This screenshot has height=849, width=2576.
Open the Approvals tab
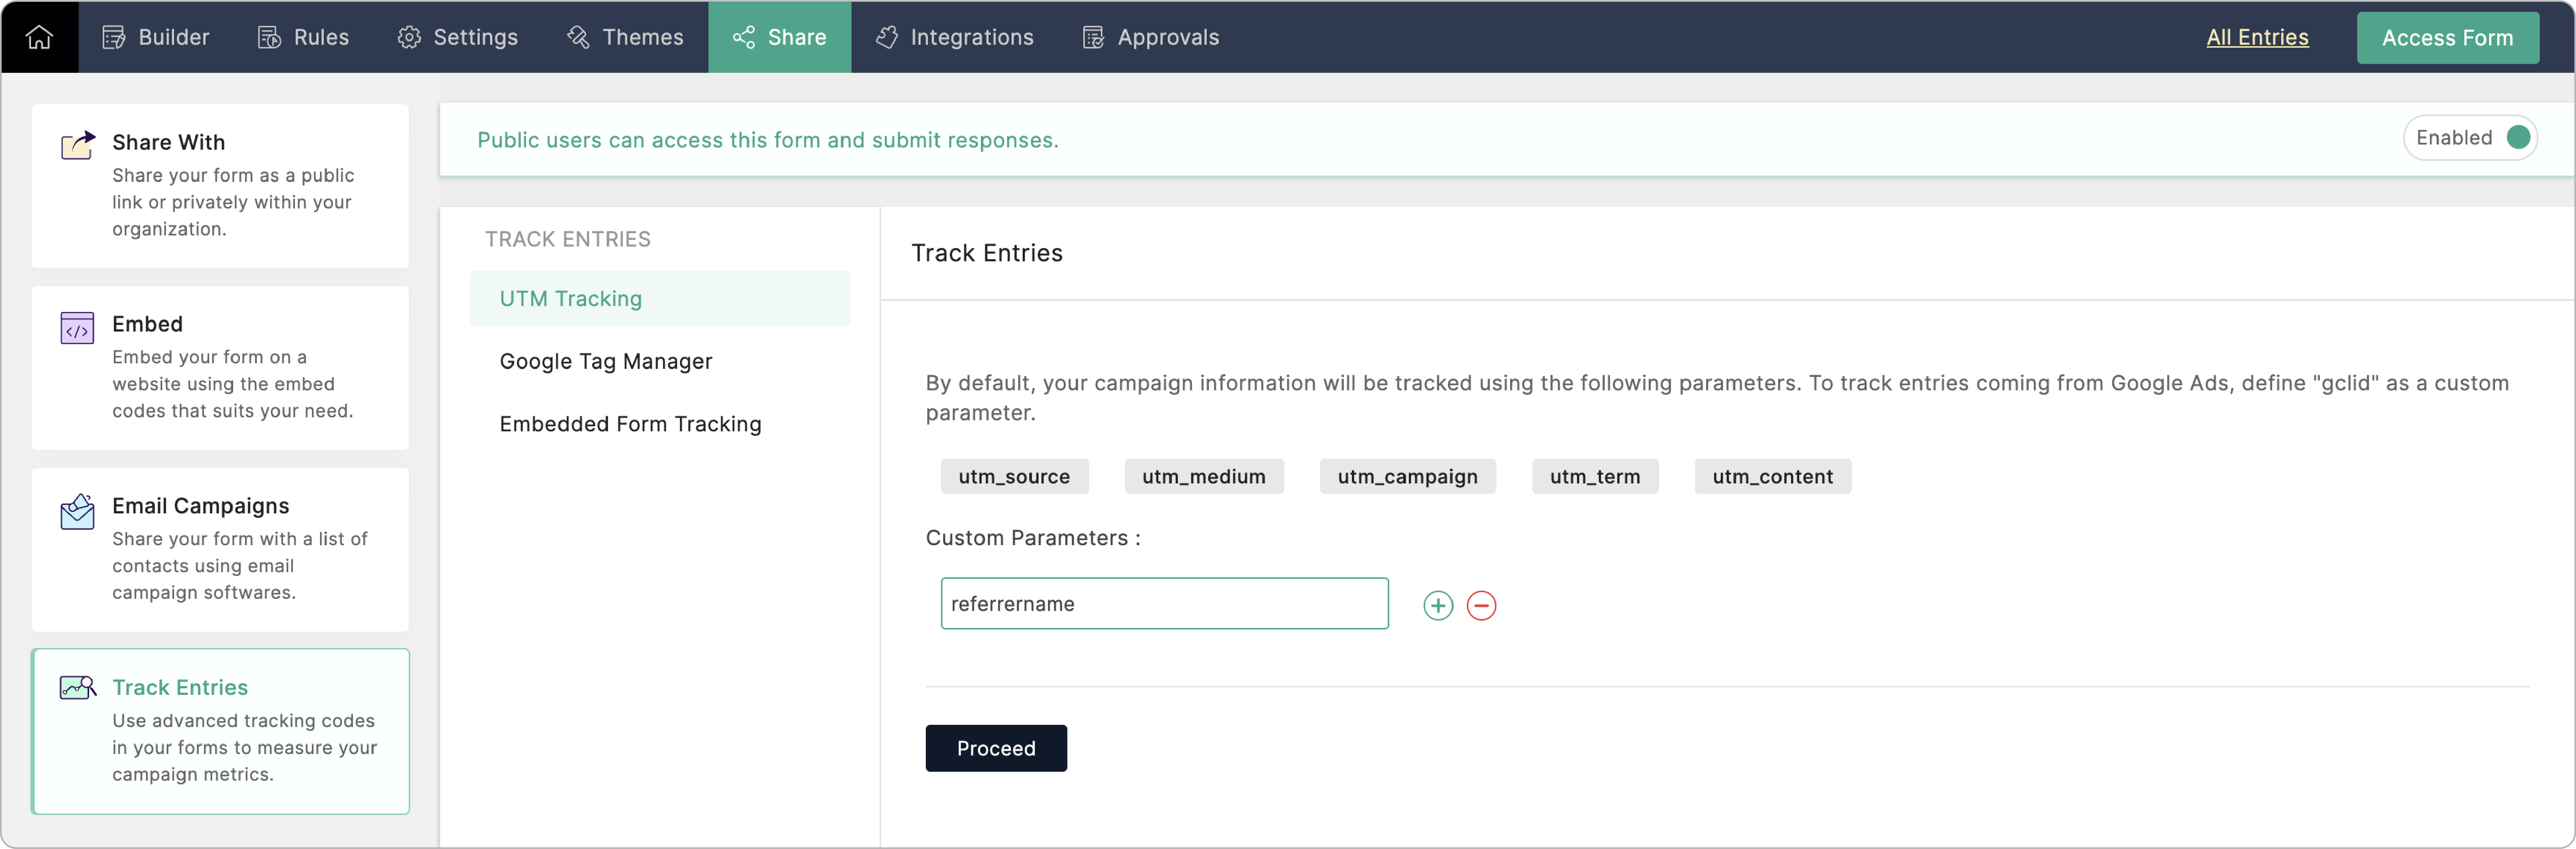click(x=1151, y=37)
